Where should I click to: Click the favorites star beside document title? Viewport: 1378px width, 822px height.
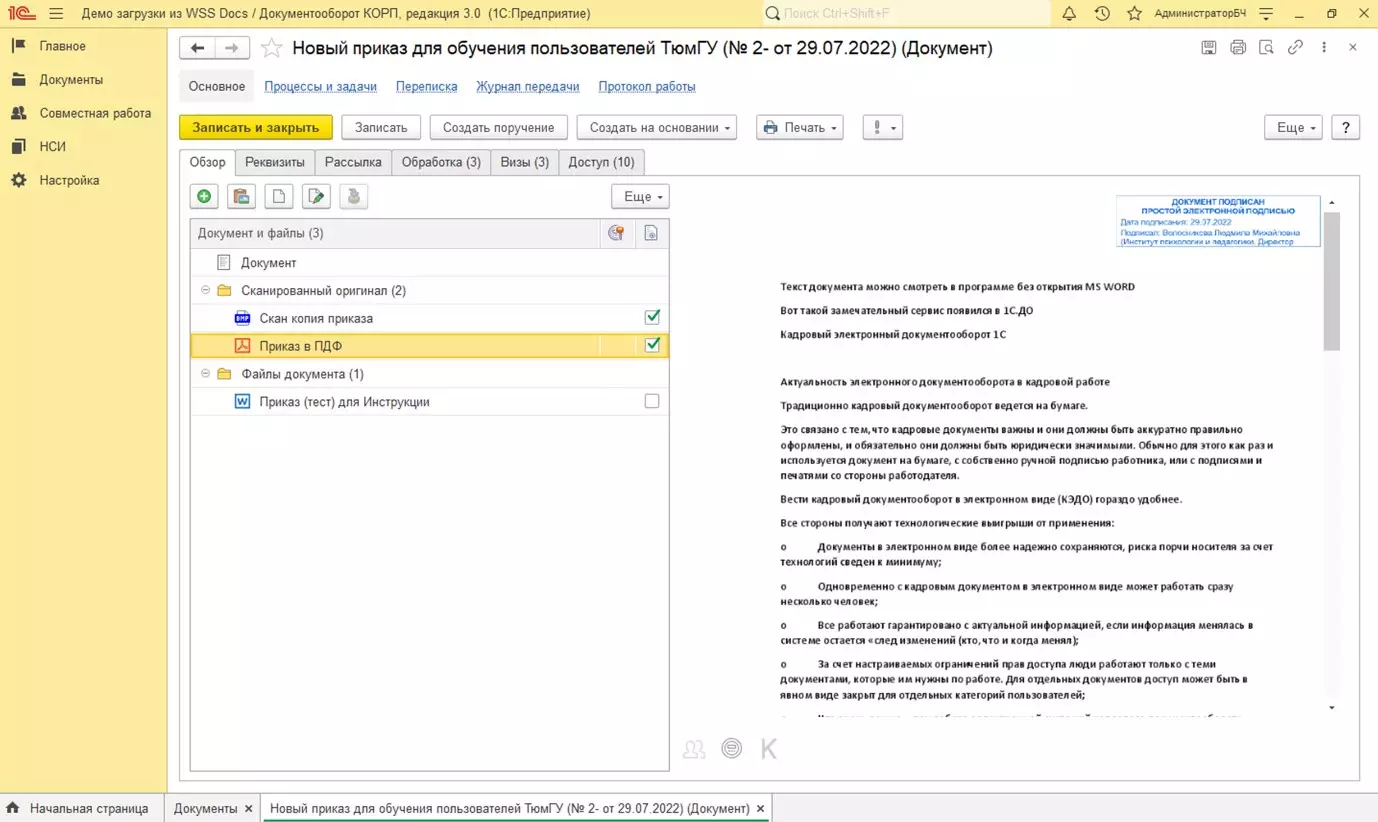(x=271, y=48)
